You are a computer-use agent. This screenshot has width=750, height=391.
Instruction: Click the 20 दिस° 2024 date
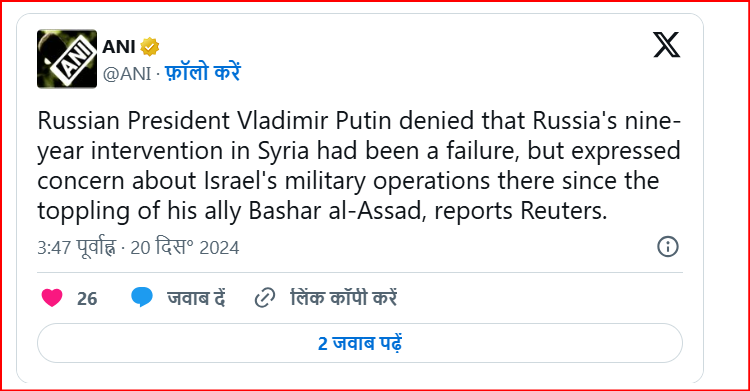click(185, 247)
